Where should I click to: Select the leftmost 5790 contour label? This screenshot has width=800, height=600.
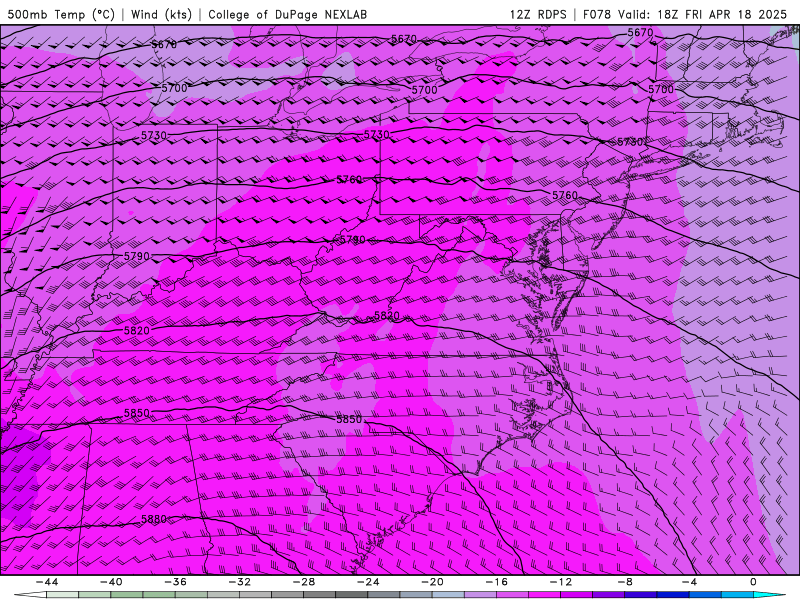(137, 256)
